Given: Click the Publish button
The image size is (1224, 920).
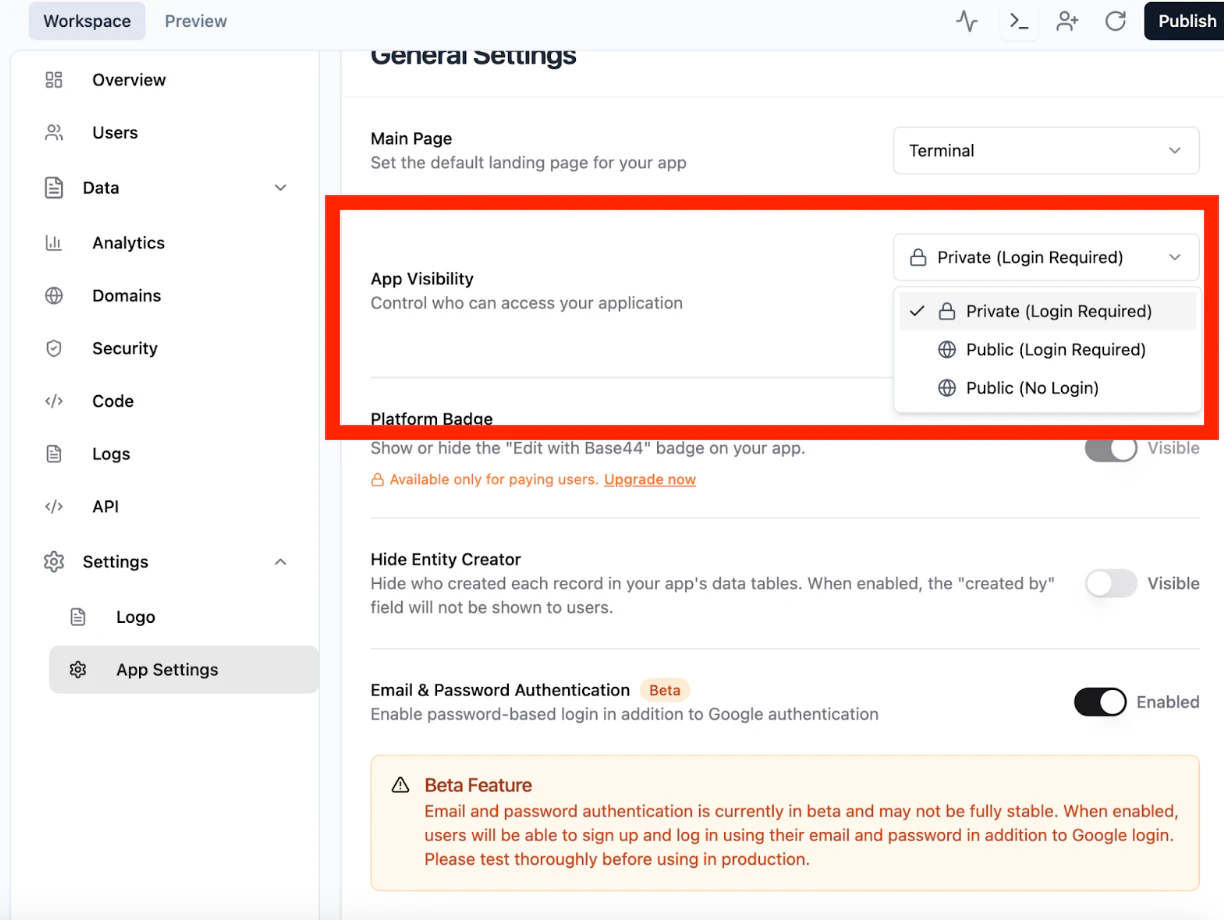Looking at the screenshot, I should (1186, 21).
